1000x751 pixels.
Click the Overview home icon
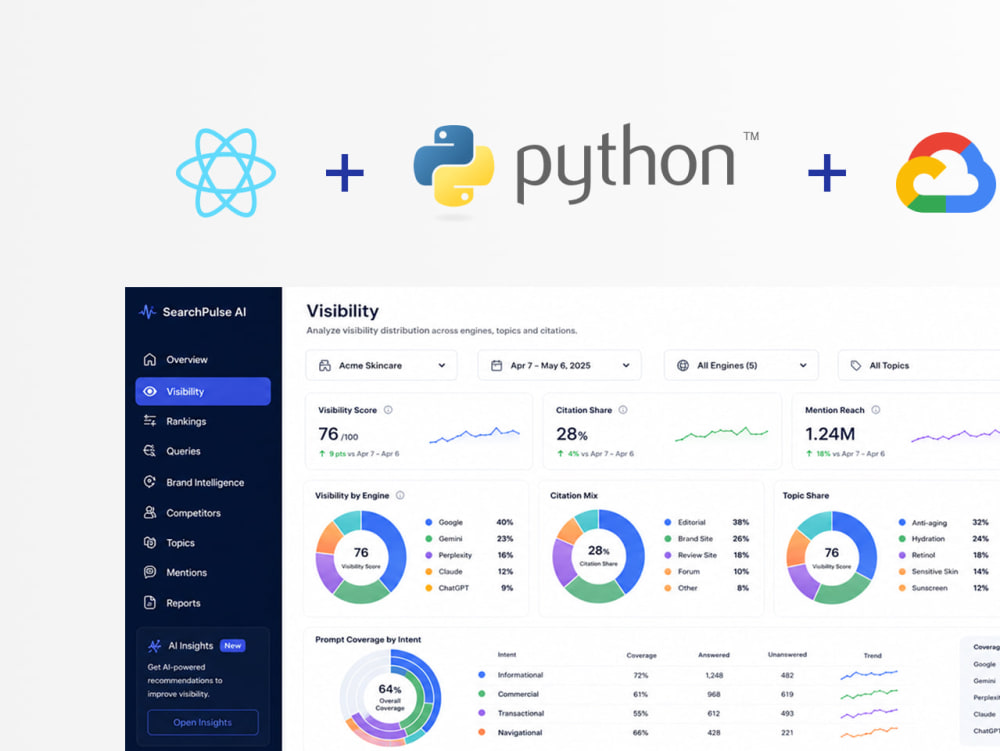click(x=150, y=360)
